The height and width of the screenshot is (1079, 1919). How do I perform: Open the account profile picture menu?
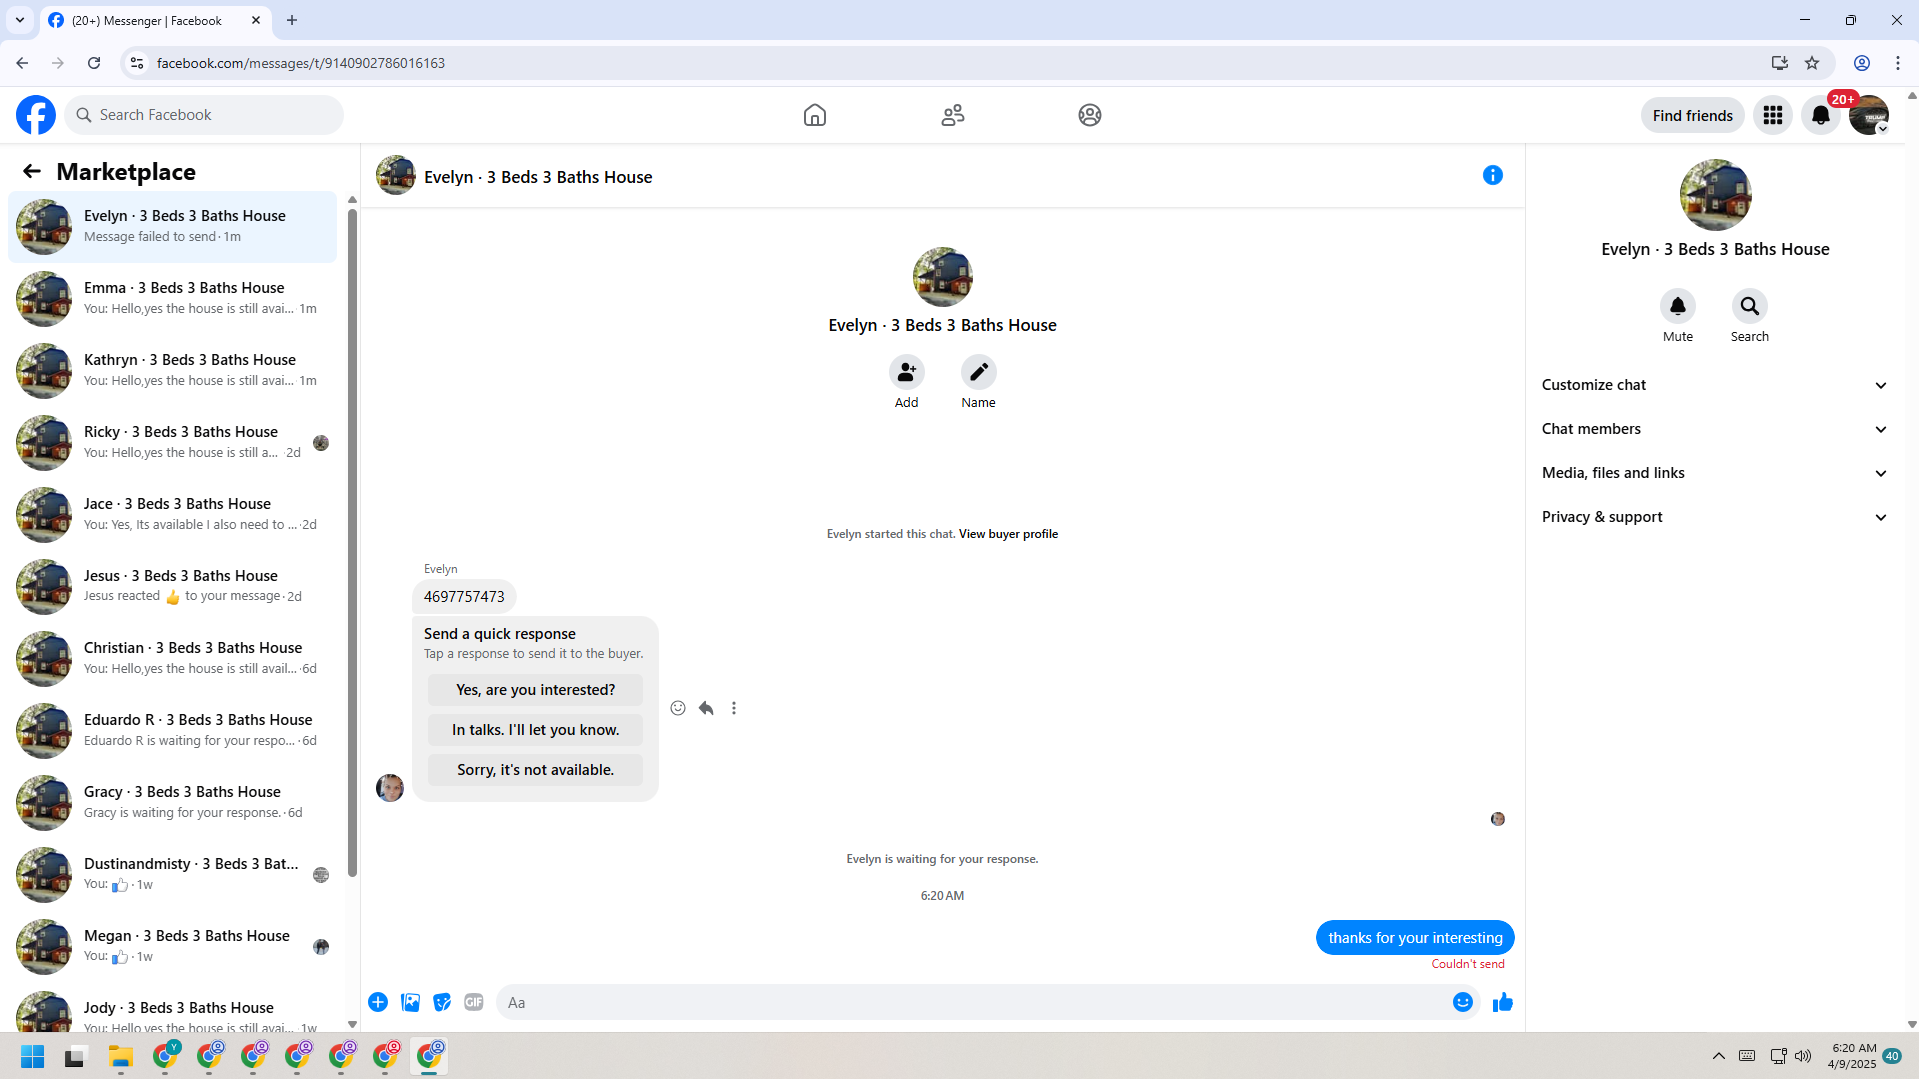(1869, 115)
